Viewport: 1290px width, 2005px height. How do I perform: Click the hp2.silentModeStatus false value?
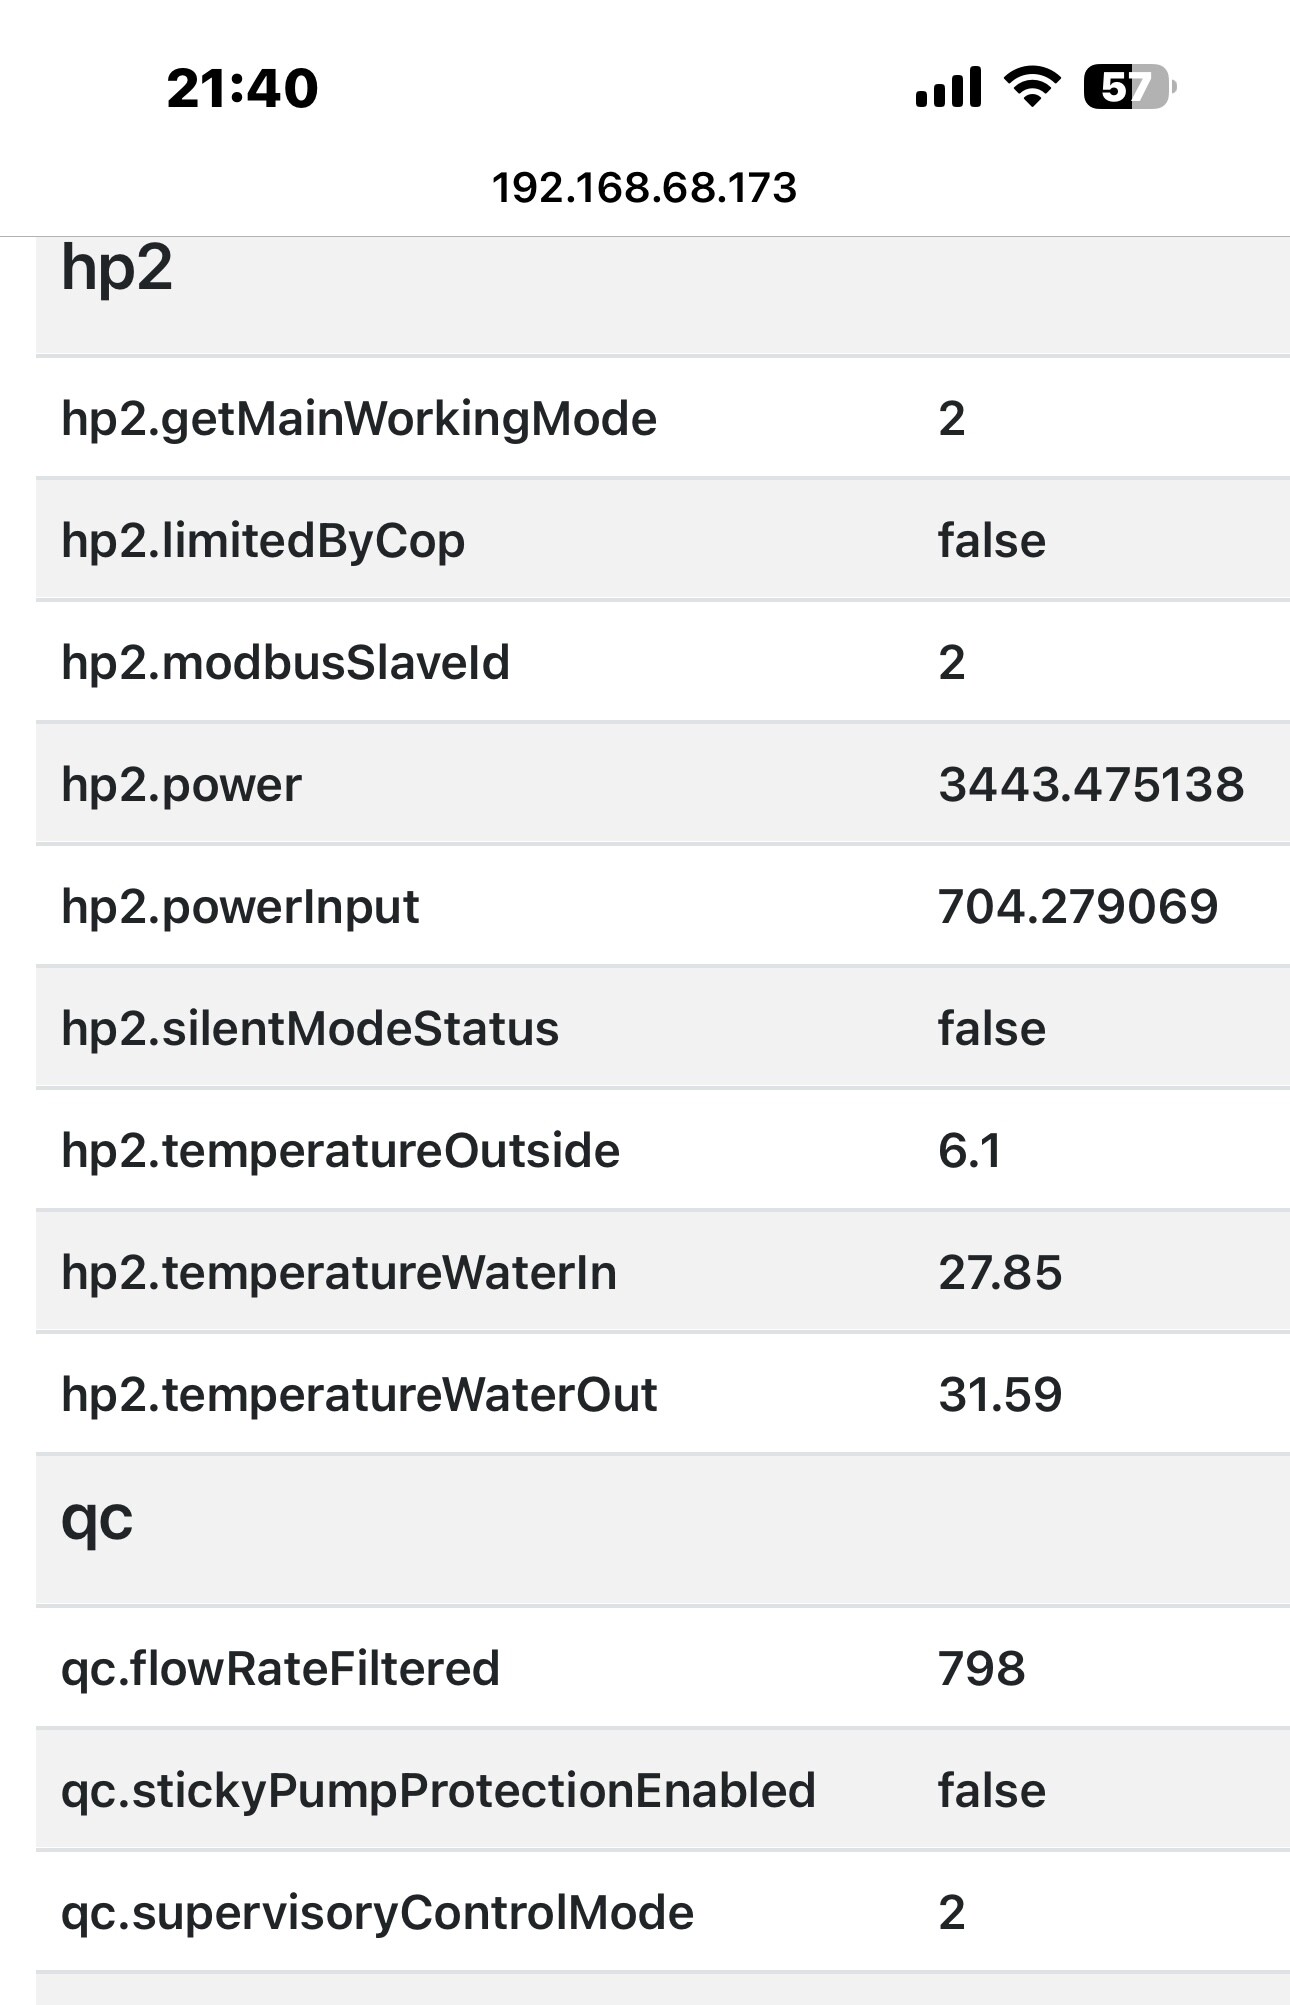click(x=991, y=1029)
